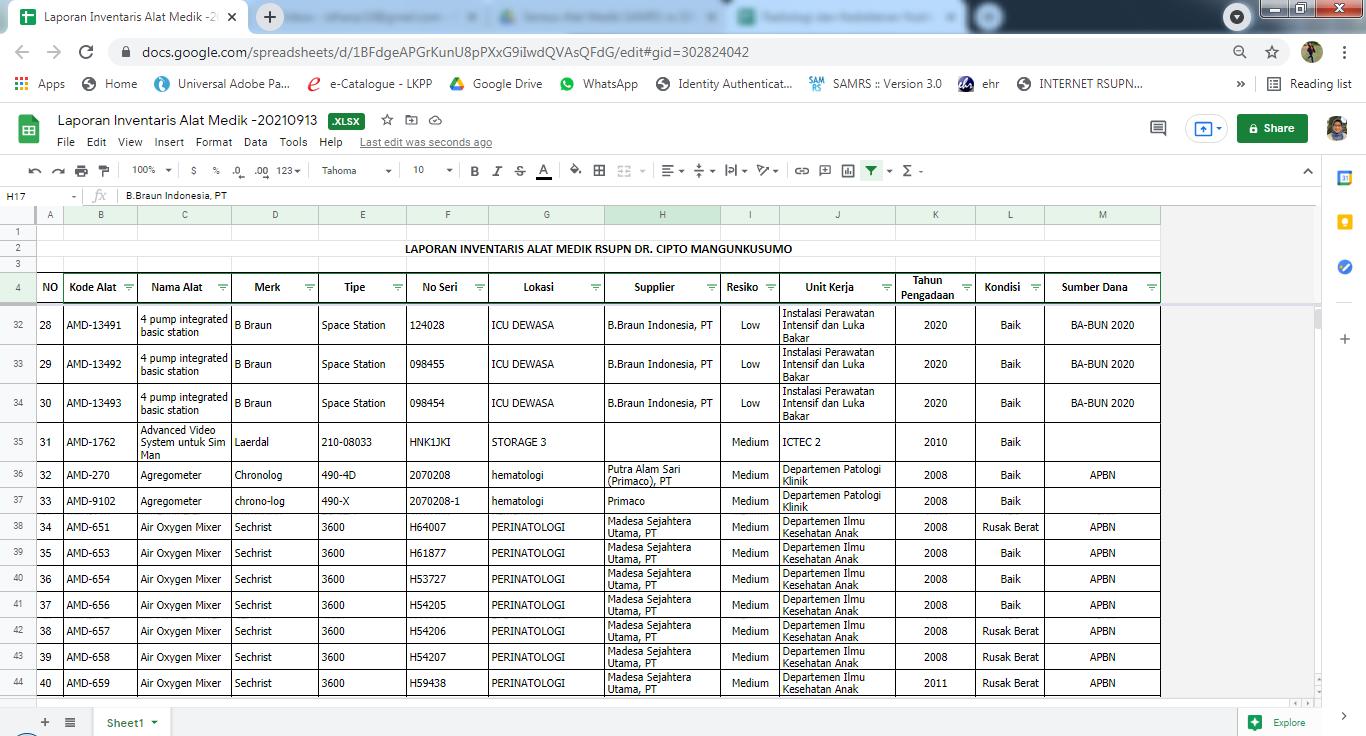1366x736 pixels.
Task: Move document using folder icon
Action: 411,120
